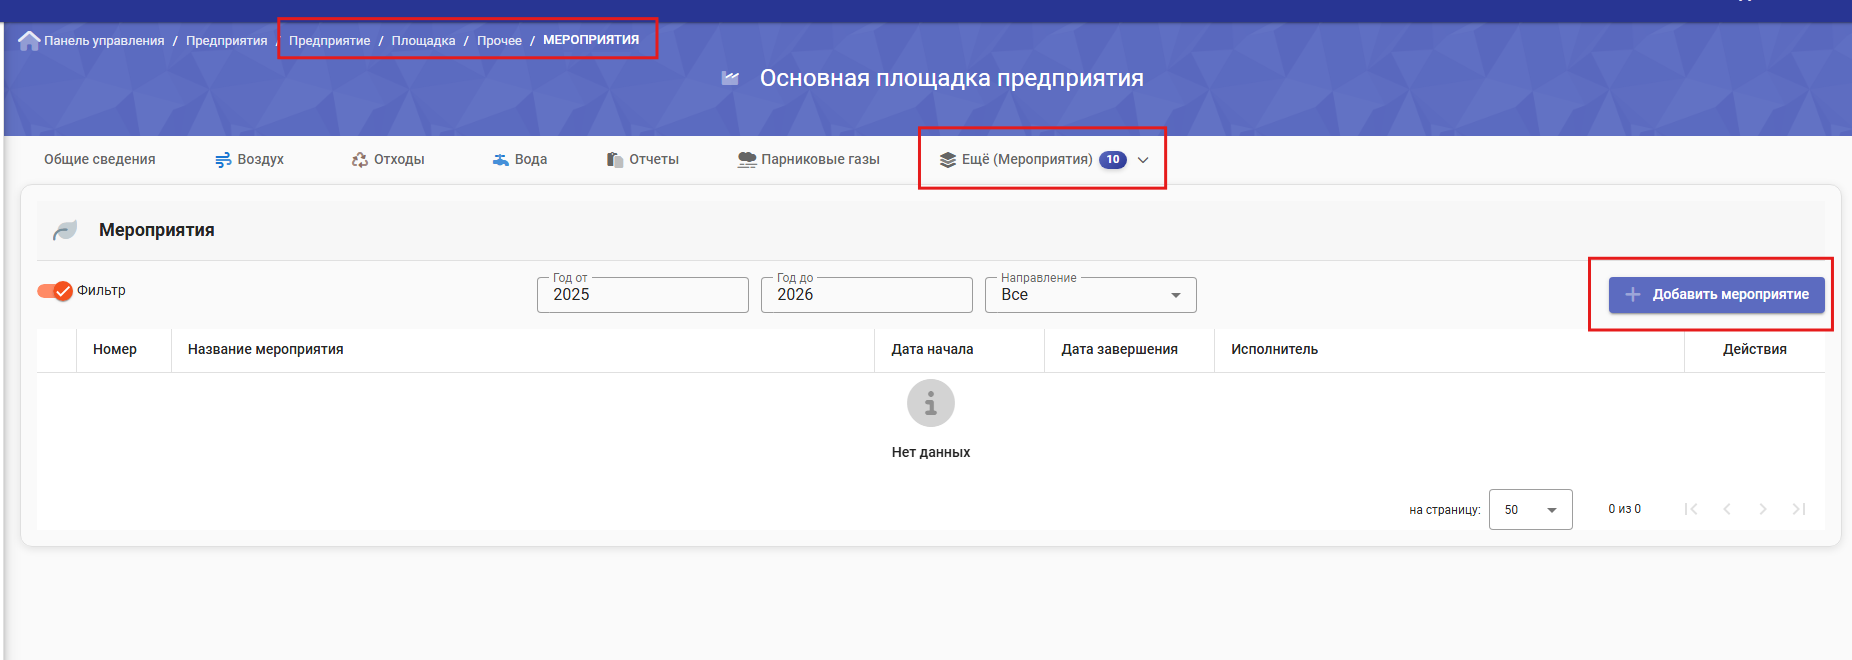Click the layers icon on Ещё tab
Viewport: 1852px width, 660px height.
pyautogui.click(x=948, y=160)
